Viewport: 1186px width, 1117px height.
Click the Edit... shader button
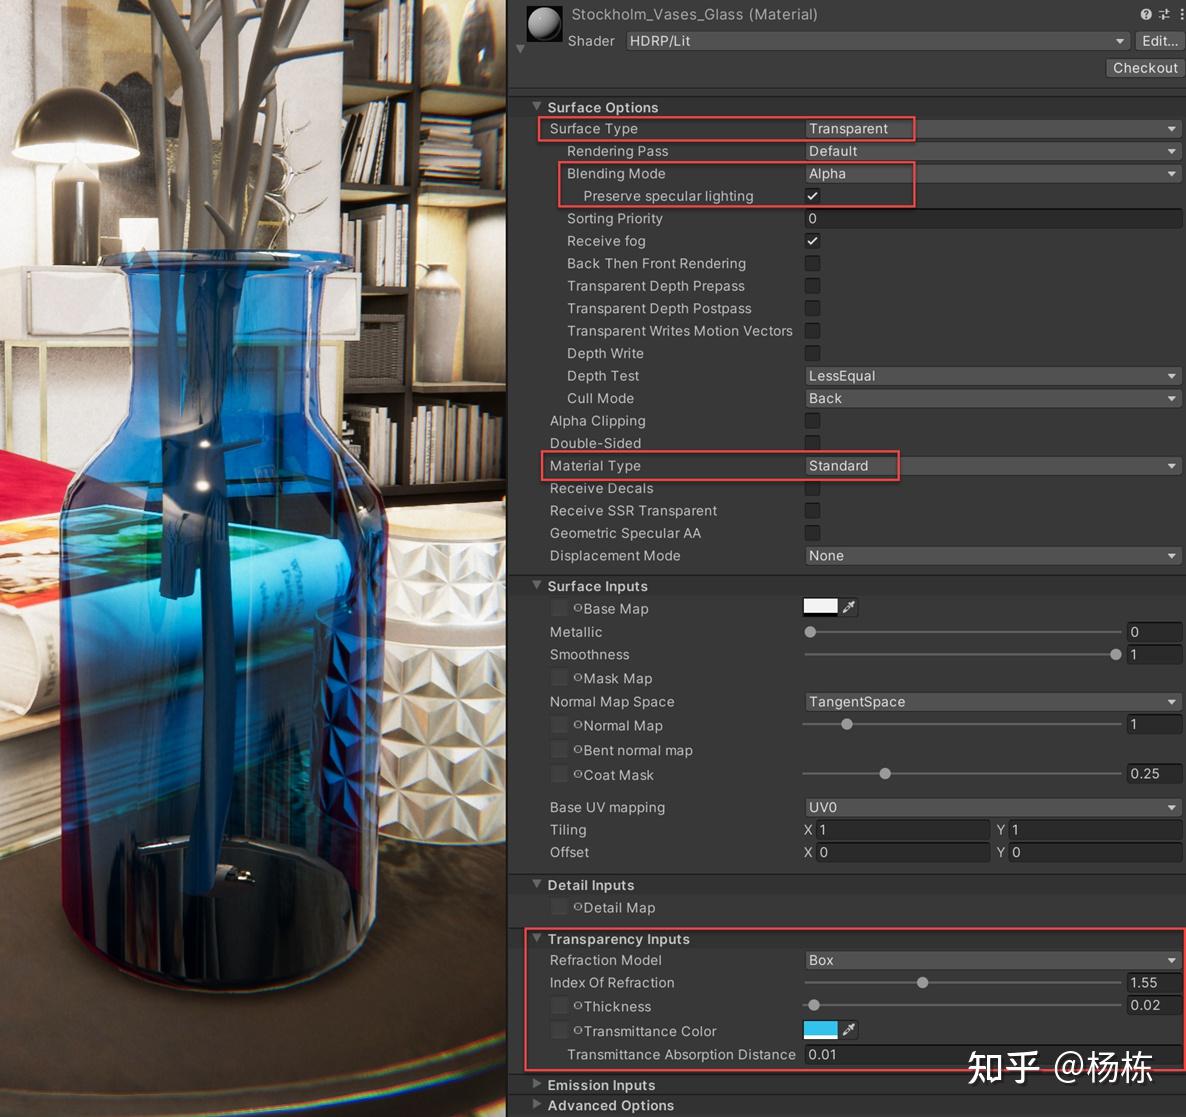tap(1158, 41)
